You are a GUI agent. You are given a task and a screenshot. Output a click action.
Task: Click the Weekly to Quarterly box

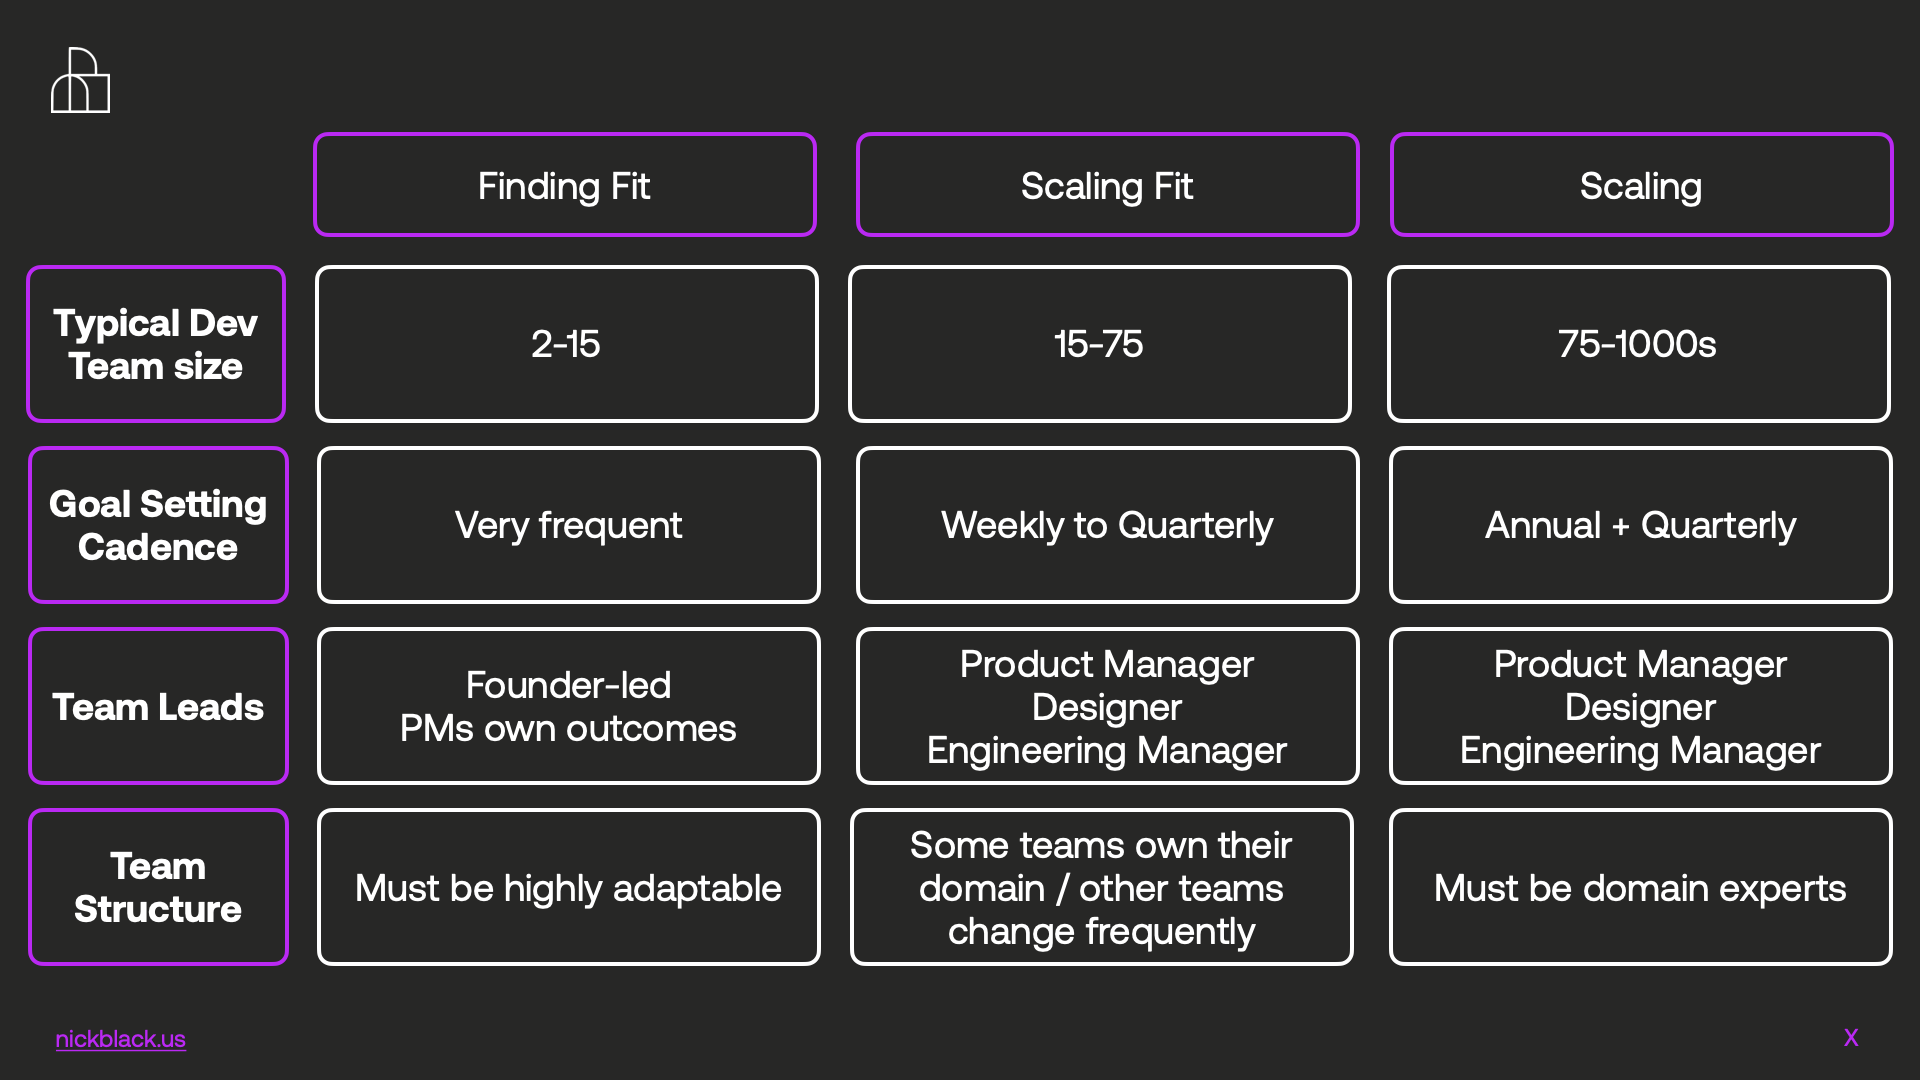coord(1108,525)
